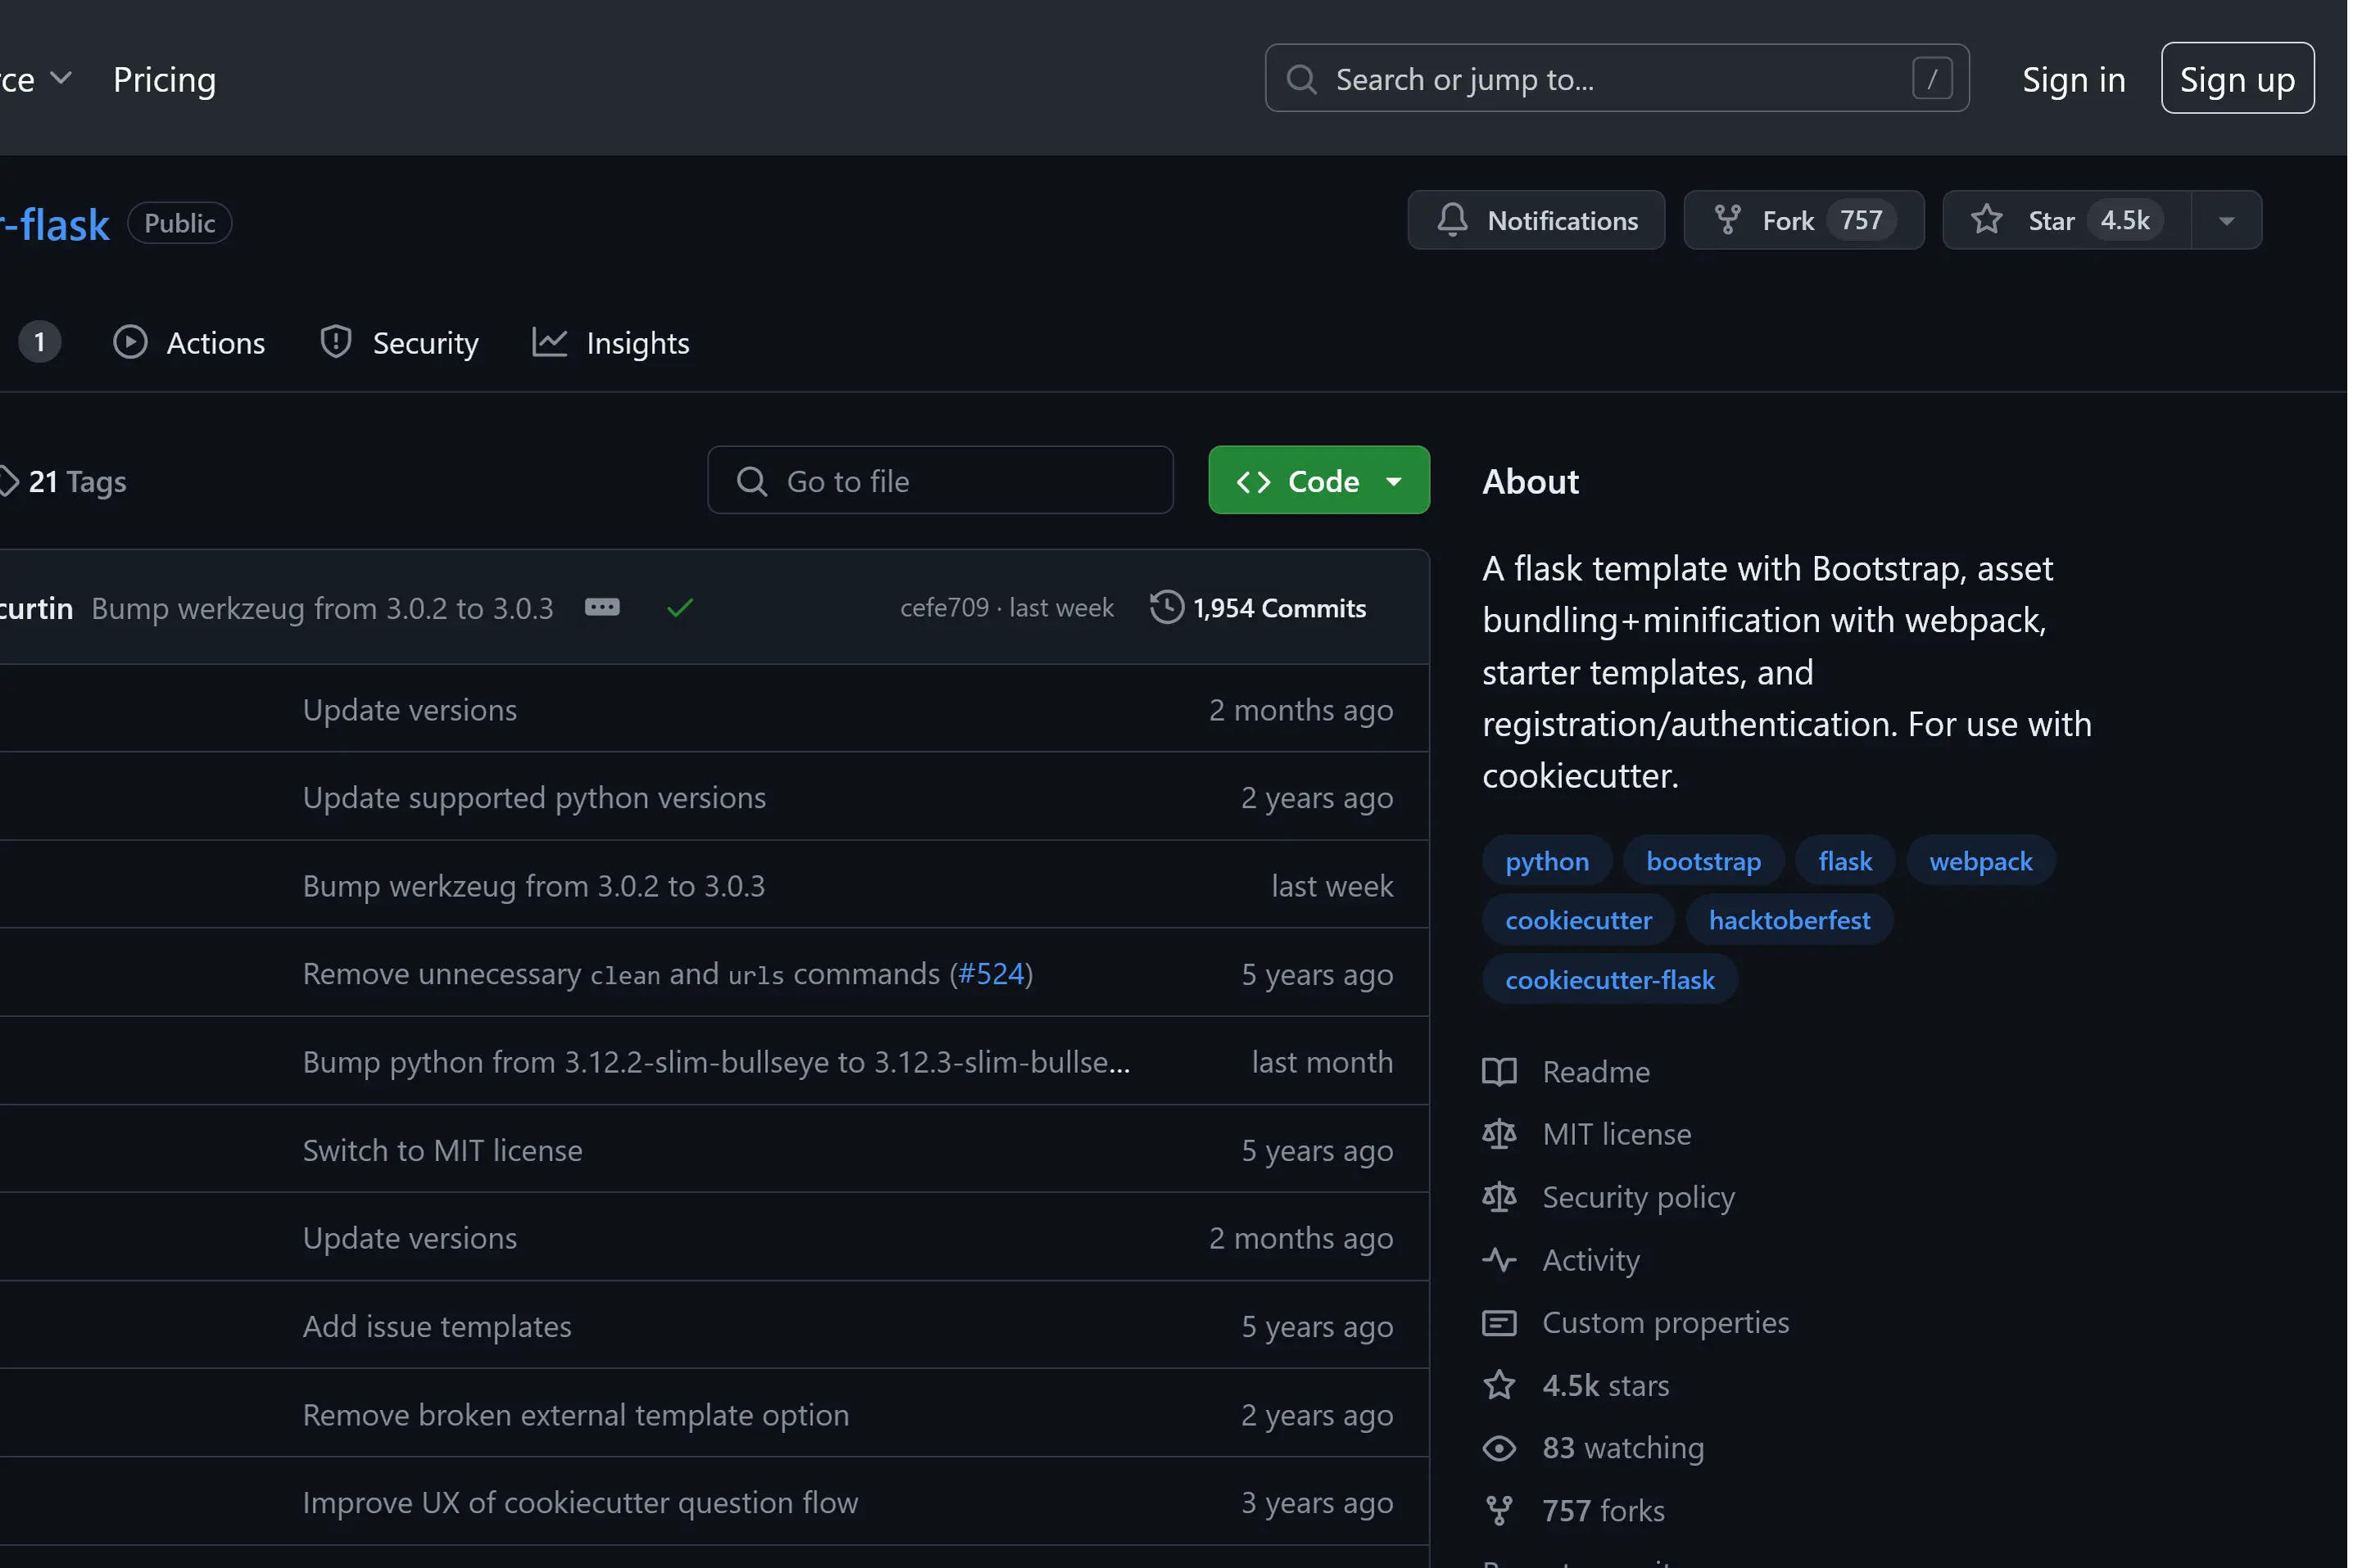2353x1568 pixels.
Task: Click the Search or jump to box
Action: coord(1615,79)
